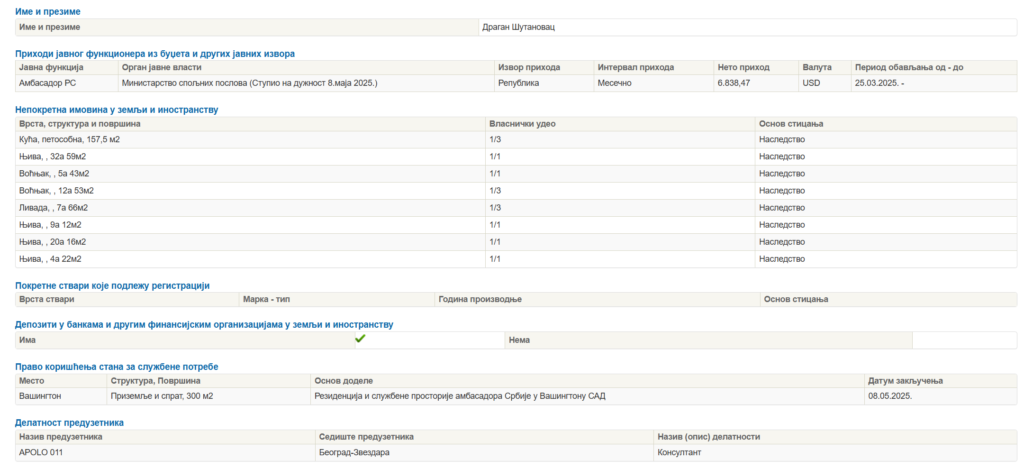Screen dimensions: 1024x469
Task: Open the Покретне ствари које подлежу регистрацији heading
Action: point(112,285)
